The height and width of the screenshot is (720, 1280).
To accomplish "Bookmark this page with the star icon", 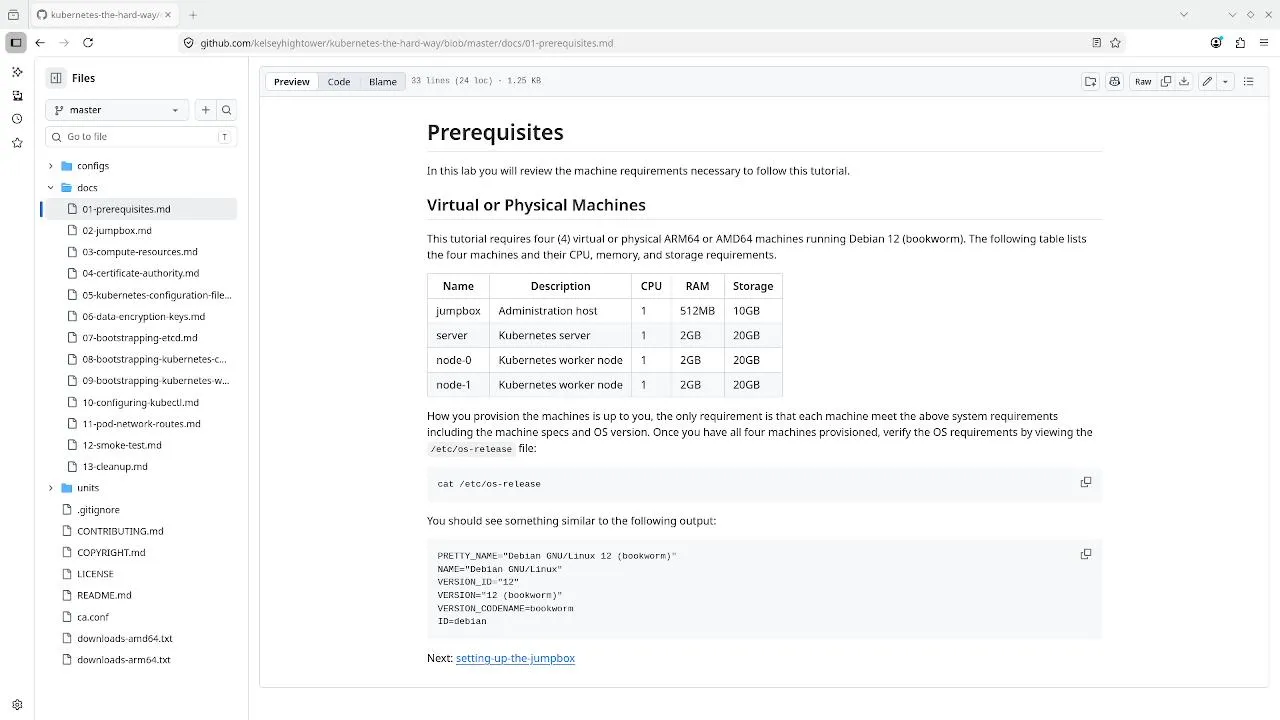I will click(x=1115, y=43).
